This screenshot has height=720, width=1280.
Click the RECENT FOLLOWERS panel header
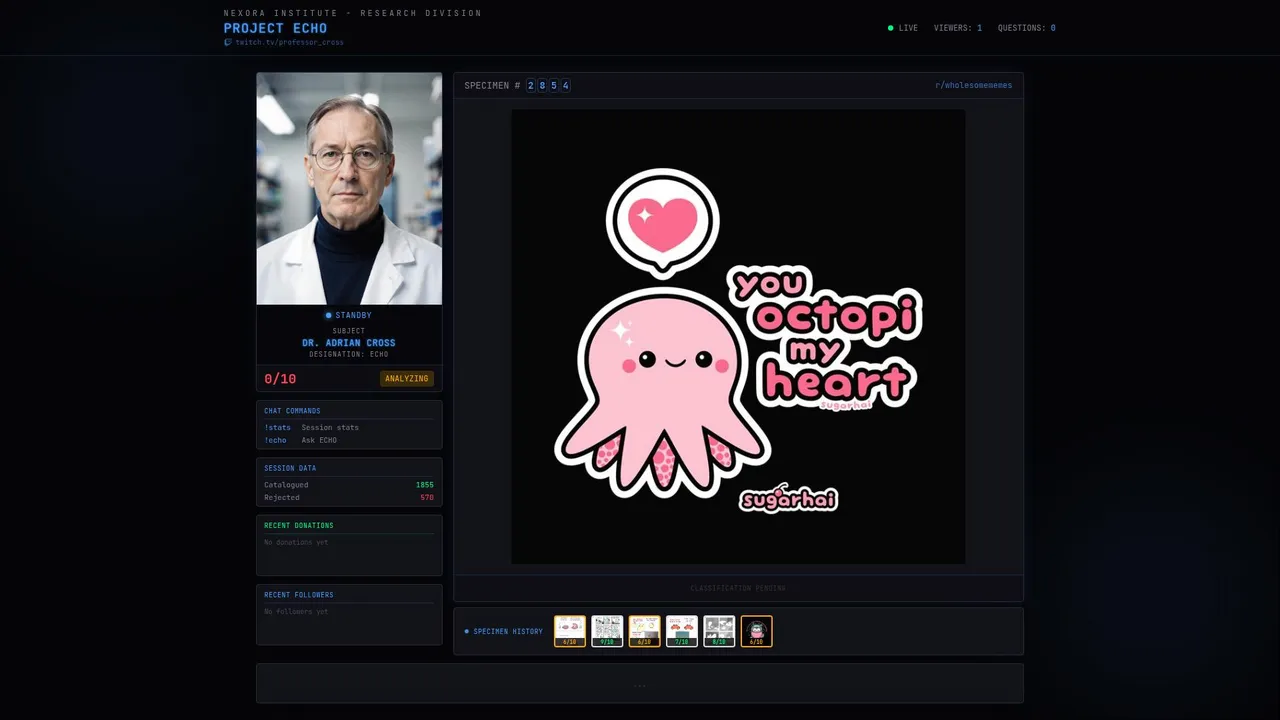(299, 595)
